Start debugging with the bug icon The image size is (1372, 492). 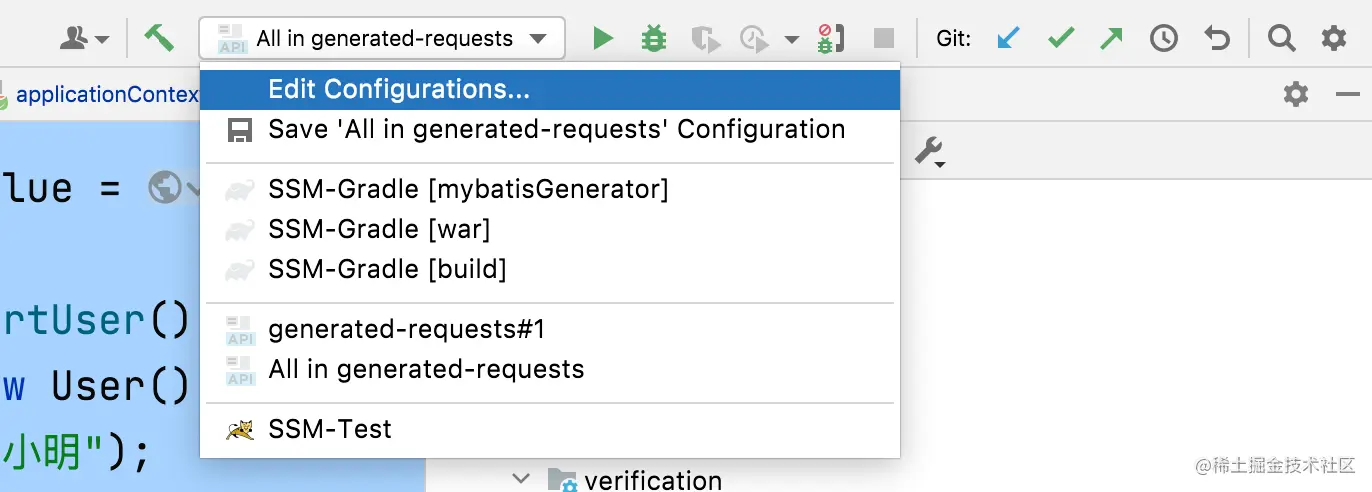[654, 39]
